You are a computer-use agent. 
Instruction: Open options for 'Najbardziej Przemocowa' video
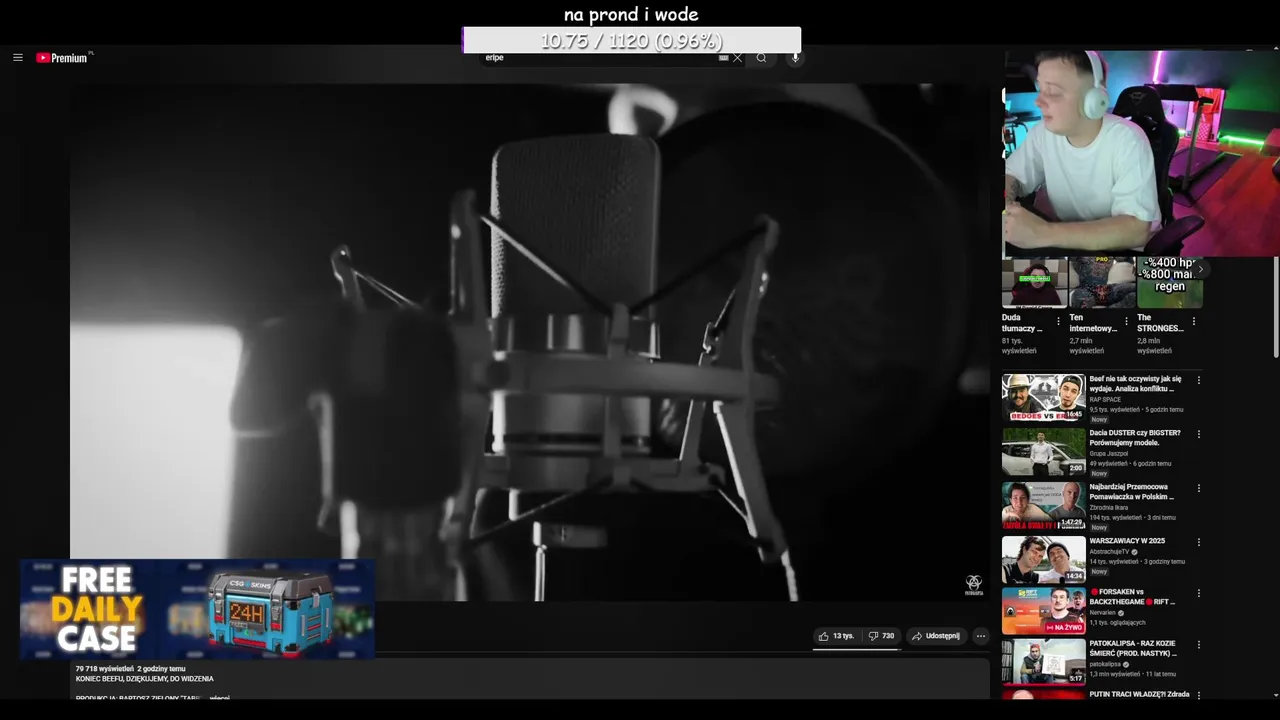pyautogui.click(x=1199, y=488)
